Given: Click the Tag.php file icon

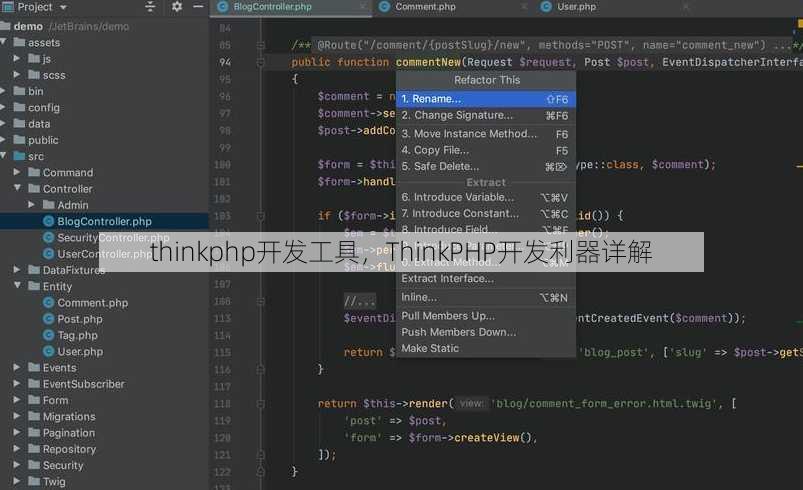Looking at the screenshot, I should (49, 335).
